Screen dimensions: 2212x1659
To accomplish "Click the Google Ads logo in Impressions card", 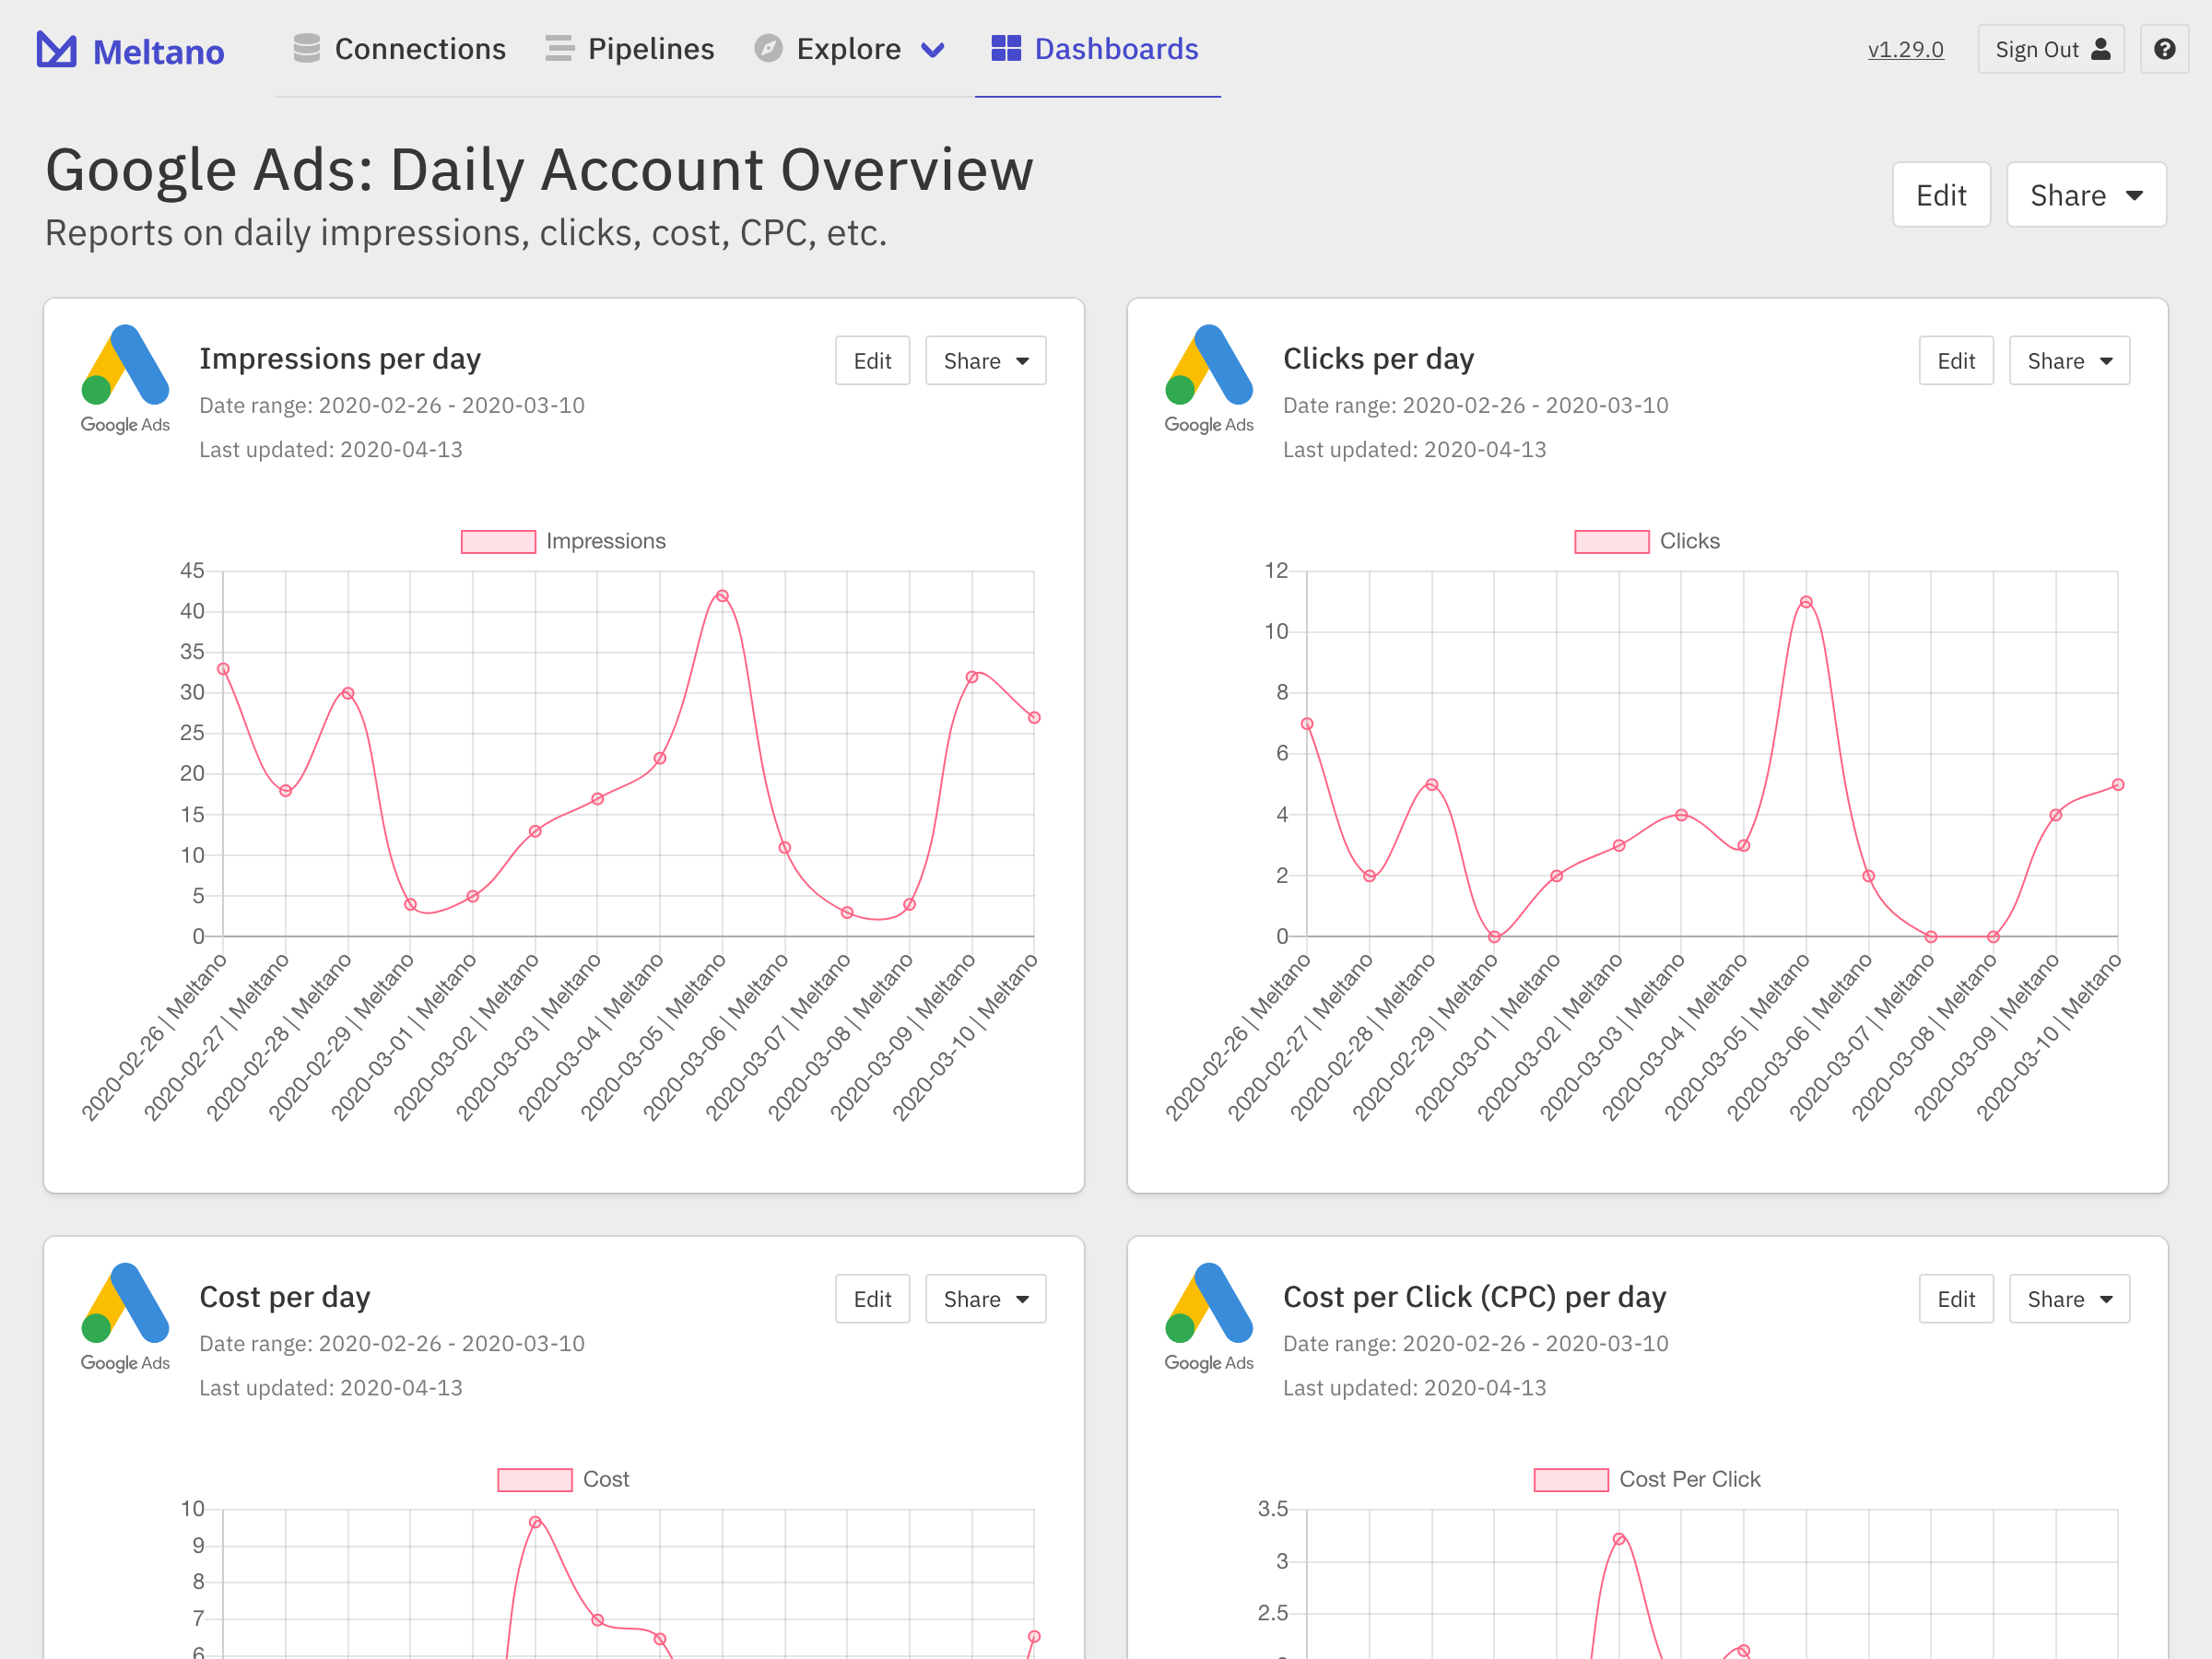I will 125,378.
